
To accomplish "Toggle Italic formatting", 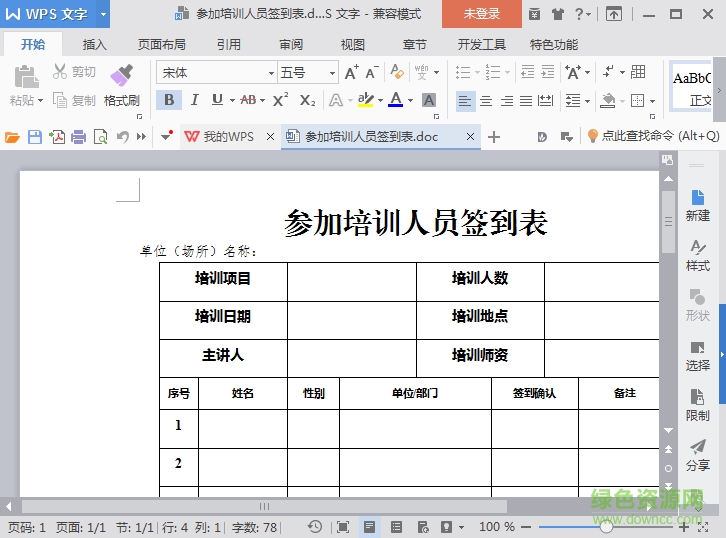I will pyautogui.click(x=193, y=100).
